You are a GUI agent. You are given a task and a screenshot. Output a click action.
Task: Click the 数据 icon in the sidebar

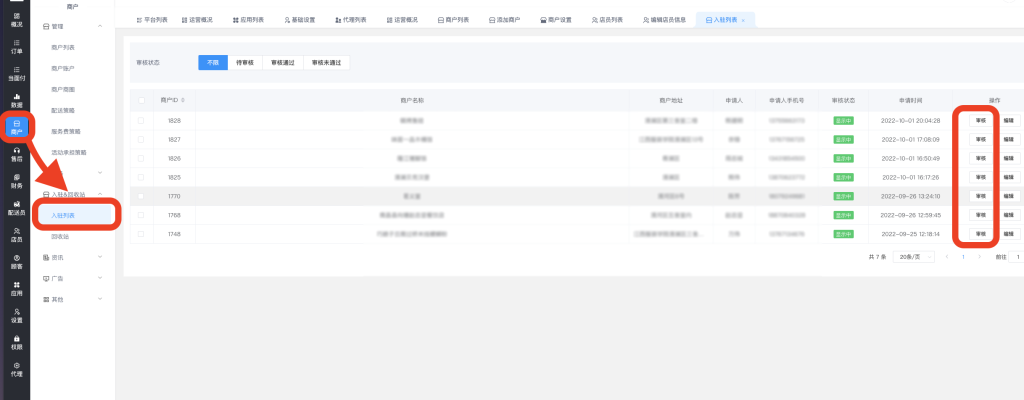(x=16, y=100)
